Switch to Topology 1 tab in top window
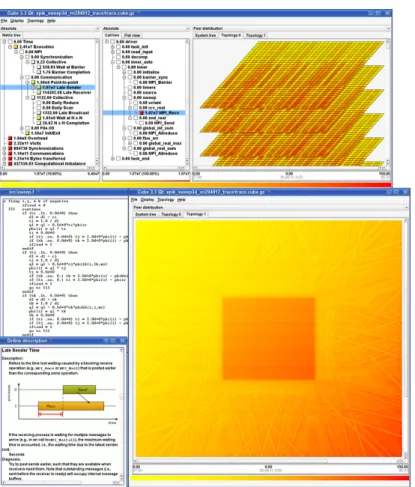This screenshot has width=415, height=487. coord(255,35)
